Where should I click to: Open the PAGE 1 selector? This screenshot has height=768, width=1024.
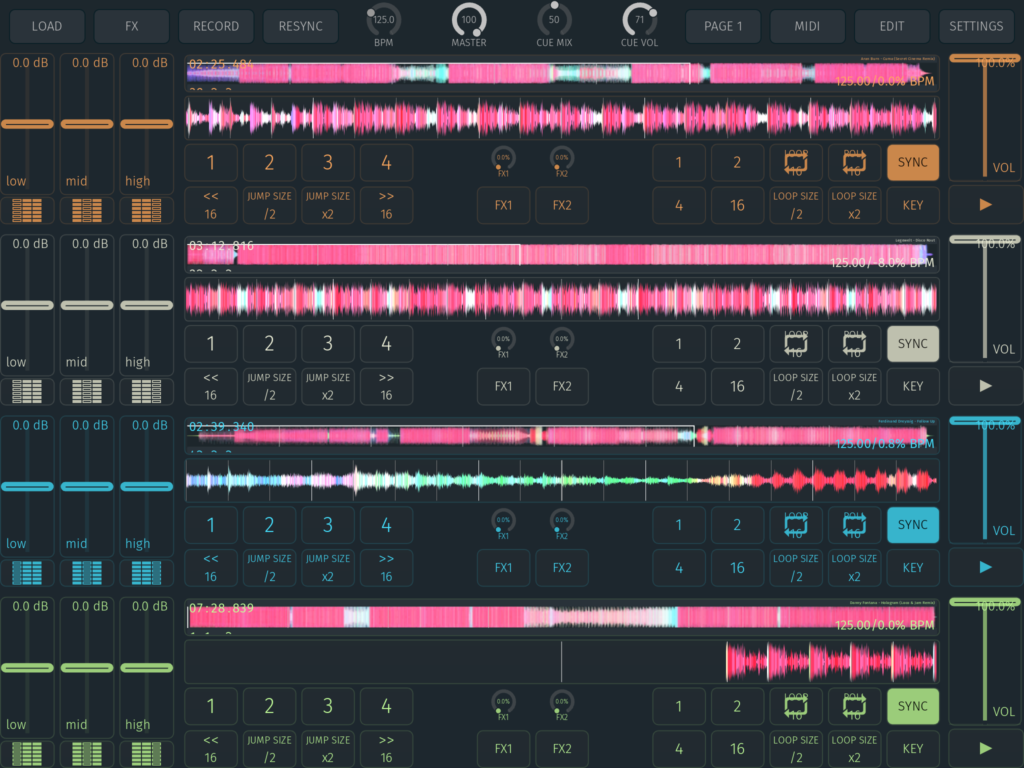(x=722, y=26)
